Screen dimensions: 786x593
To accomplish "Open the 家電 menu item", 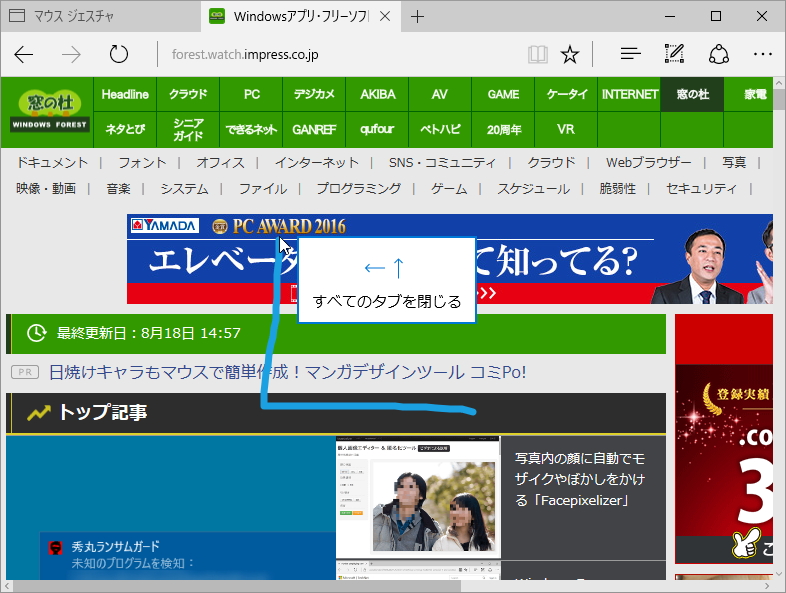I will point(749,94).
